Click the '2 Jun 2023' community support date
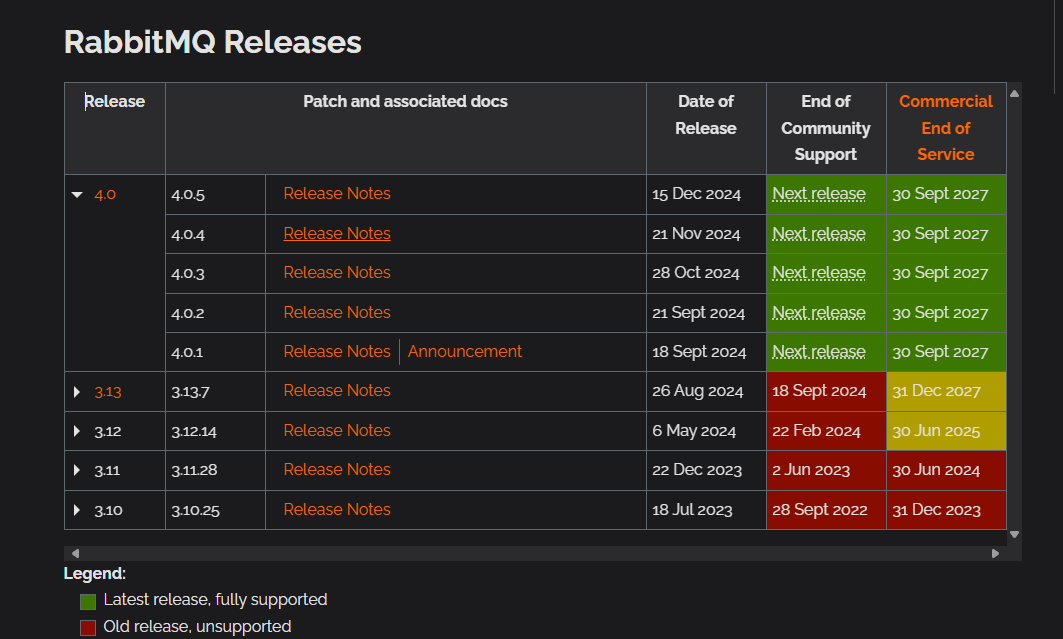 tap(811, 470)
